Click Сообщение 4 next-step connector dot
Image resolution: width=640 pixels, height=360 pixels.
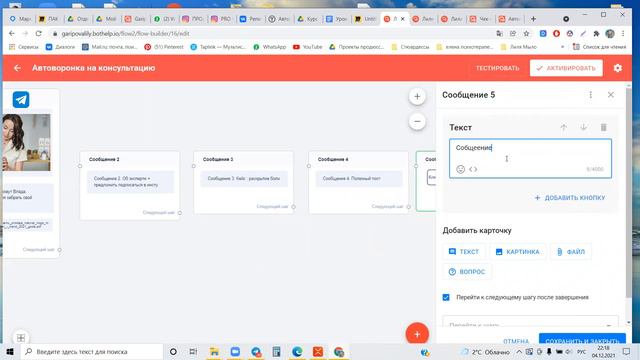409,207
